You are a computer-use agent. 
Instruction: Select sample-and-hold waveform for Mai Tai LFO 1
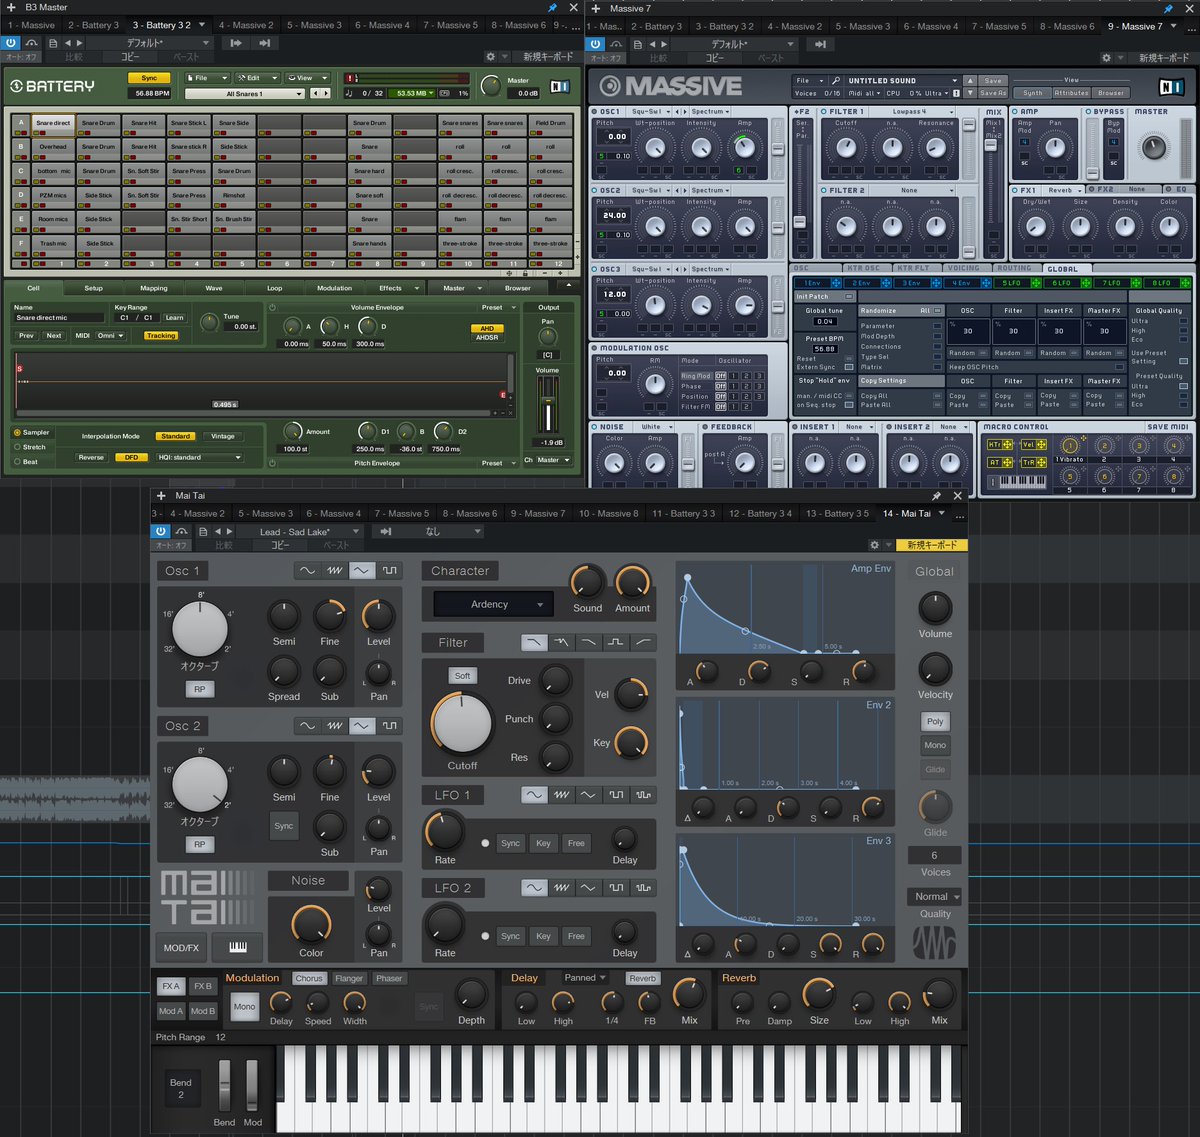pos(643,795)
